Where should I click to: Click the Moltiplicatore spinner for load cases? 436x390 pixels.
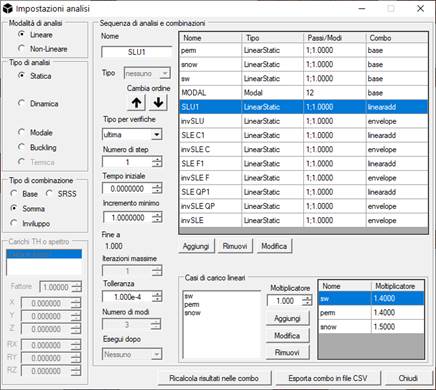tap(289, 301)
